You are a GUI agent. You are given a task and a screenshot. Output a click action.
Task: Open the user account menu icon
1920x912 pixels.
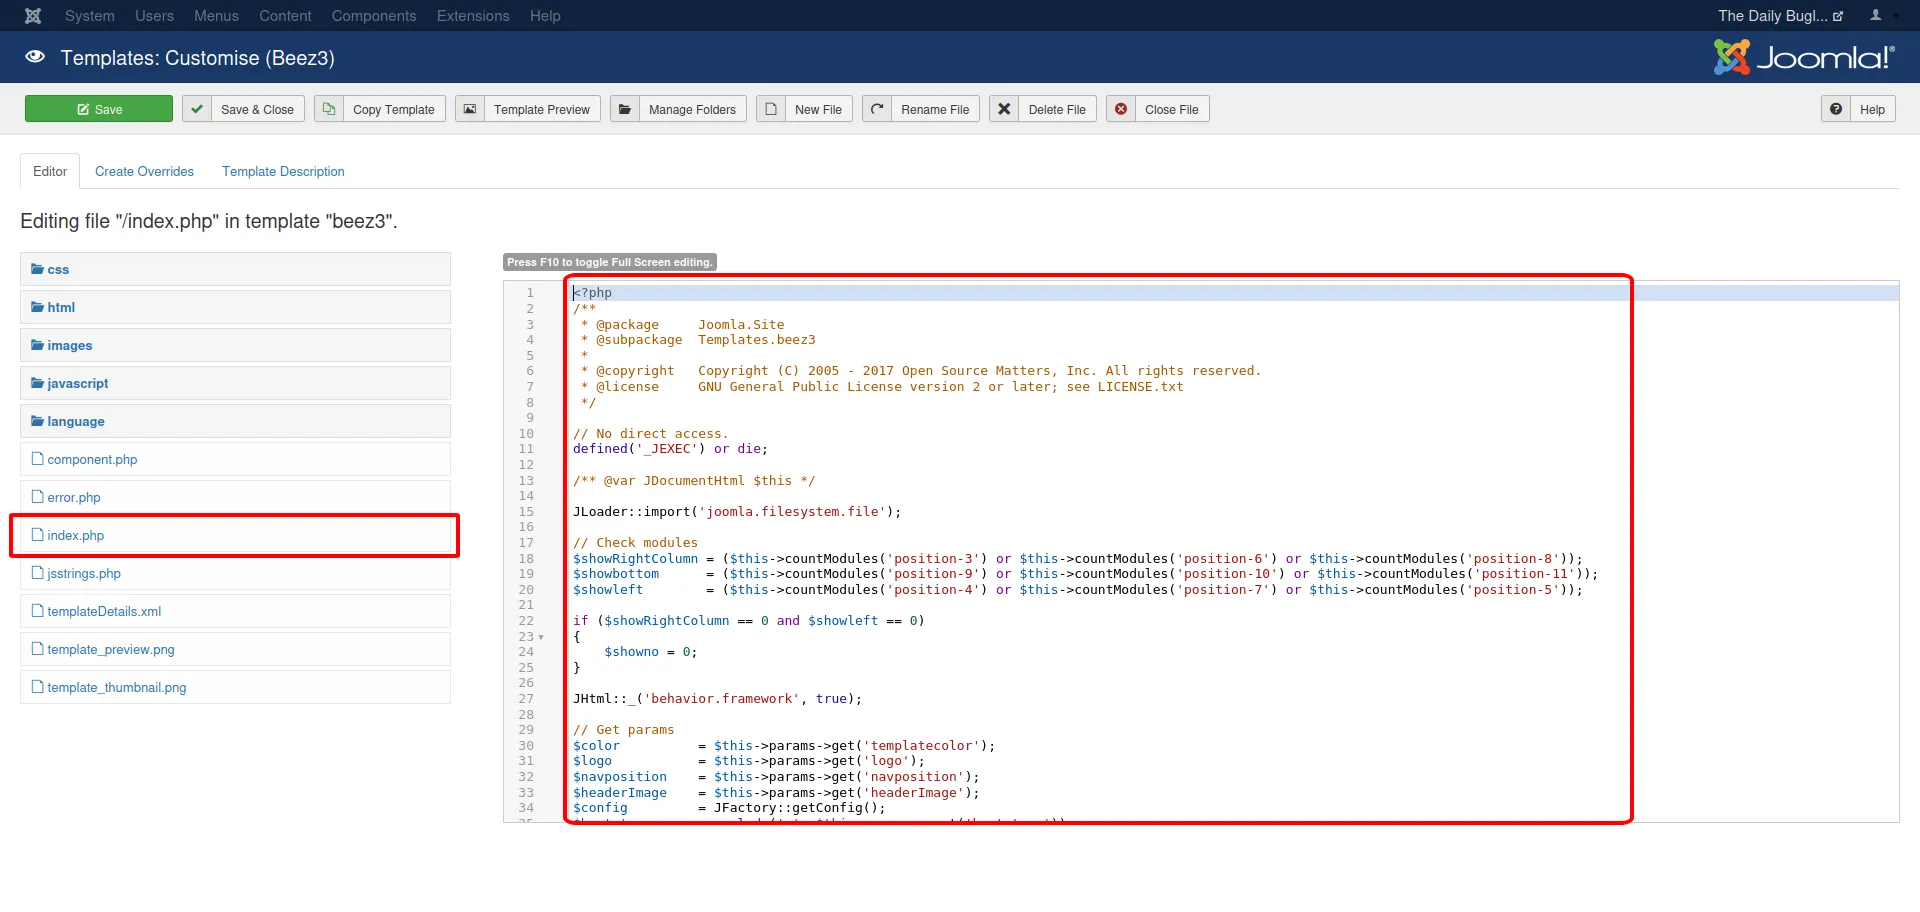[1876, 16]
